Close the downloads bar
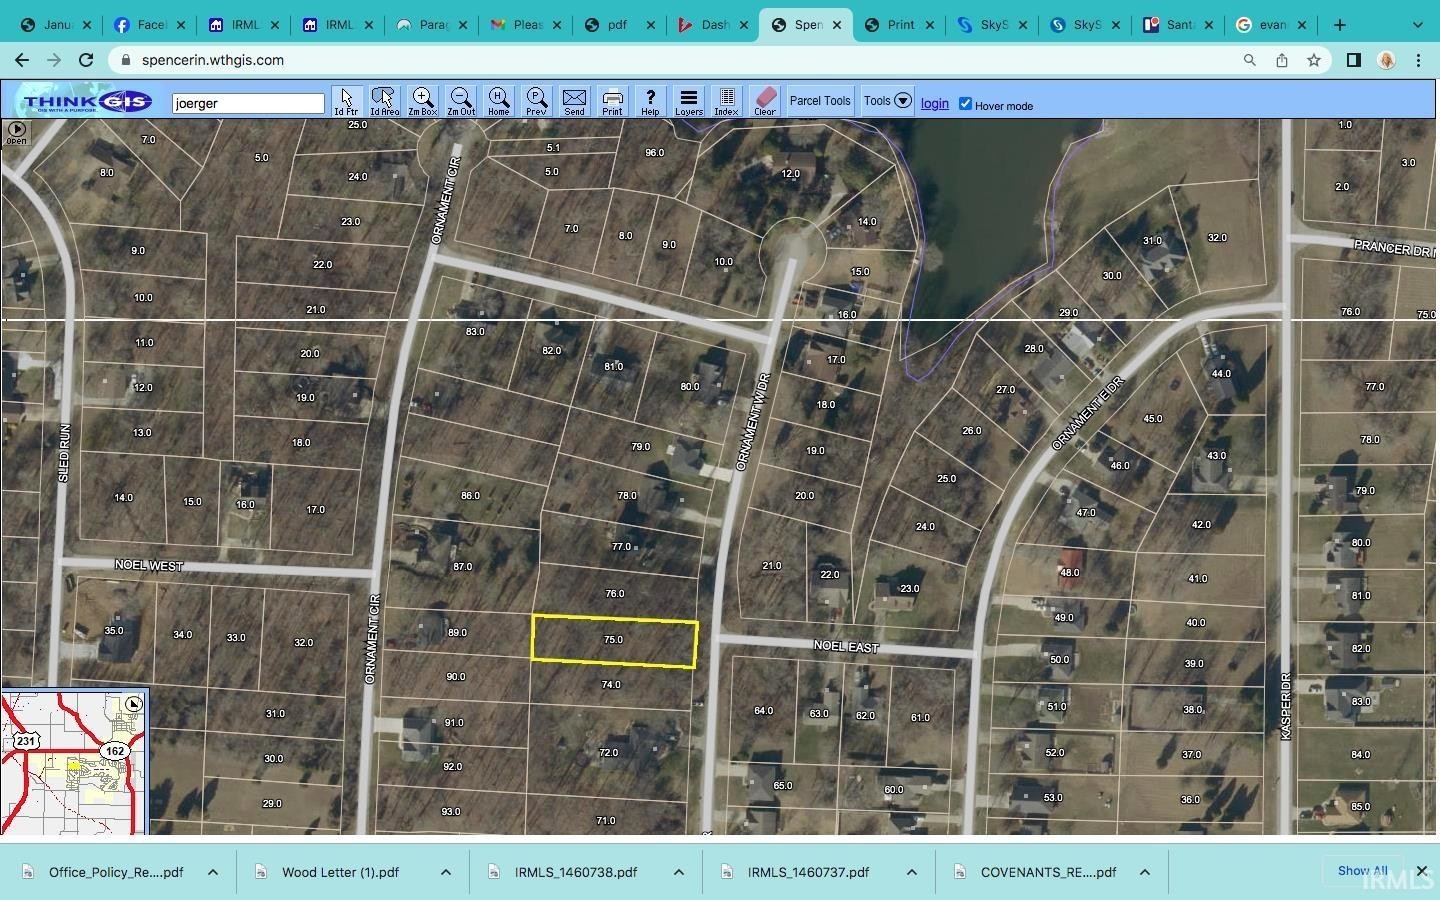1440x900 pixels. point(1422,871)
